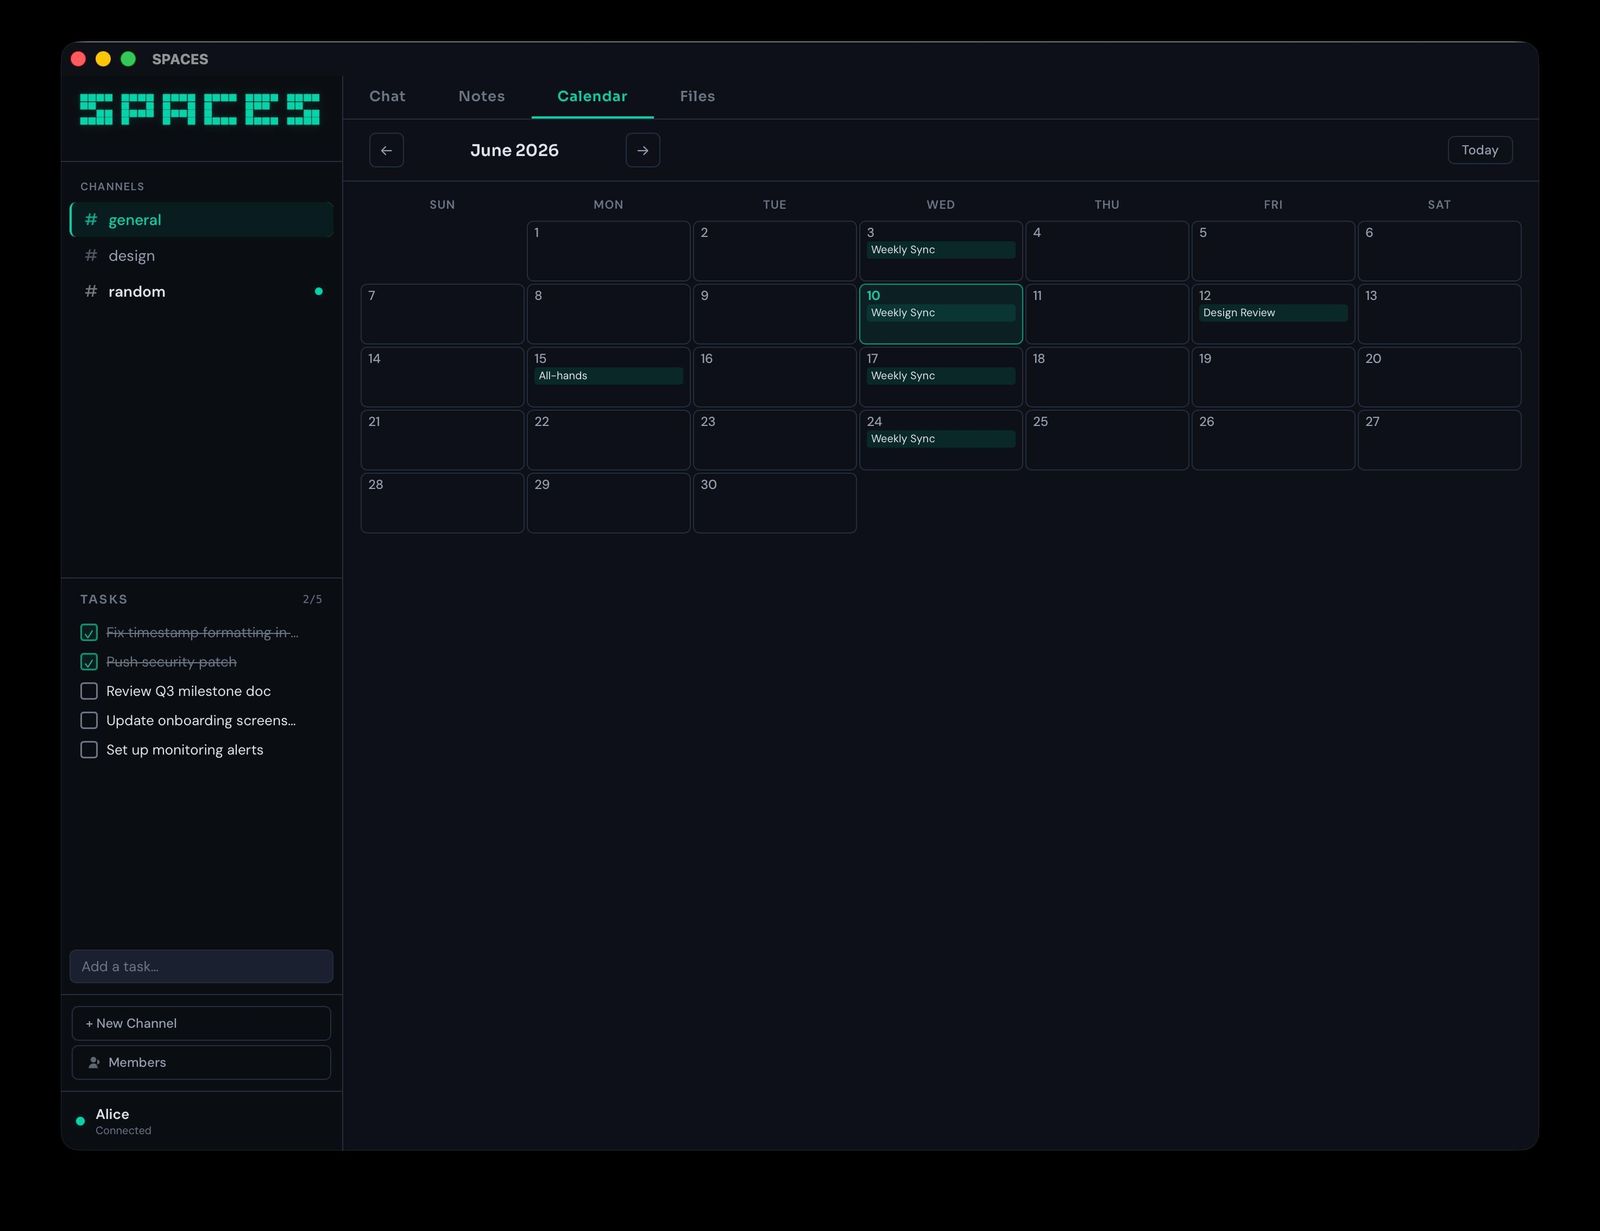Open the general channel

tap(201, 220)
